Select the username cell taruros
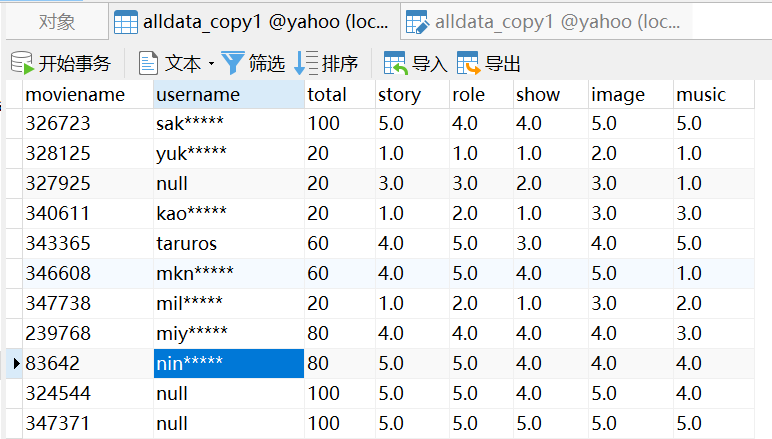Image resolution: width=772 pixels, height=439 pixels. coord(229,244)
